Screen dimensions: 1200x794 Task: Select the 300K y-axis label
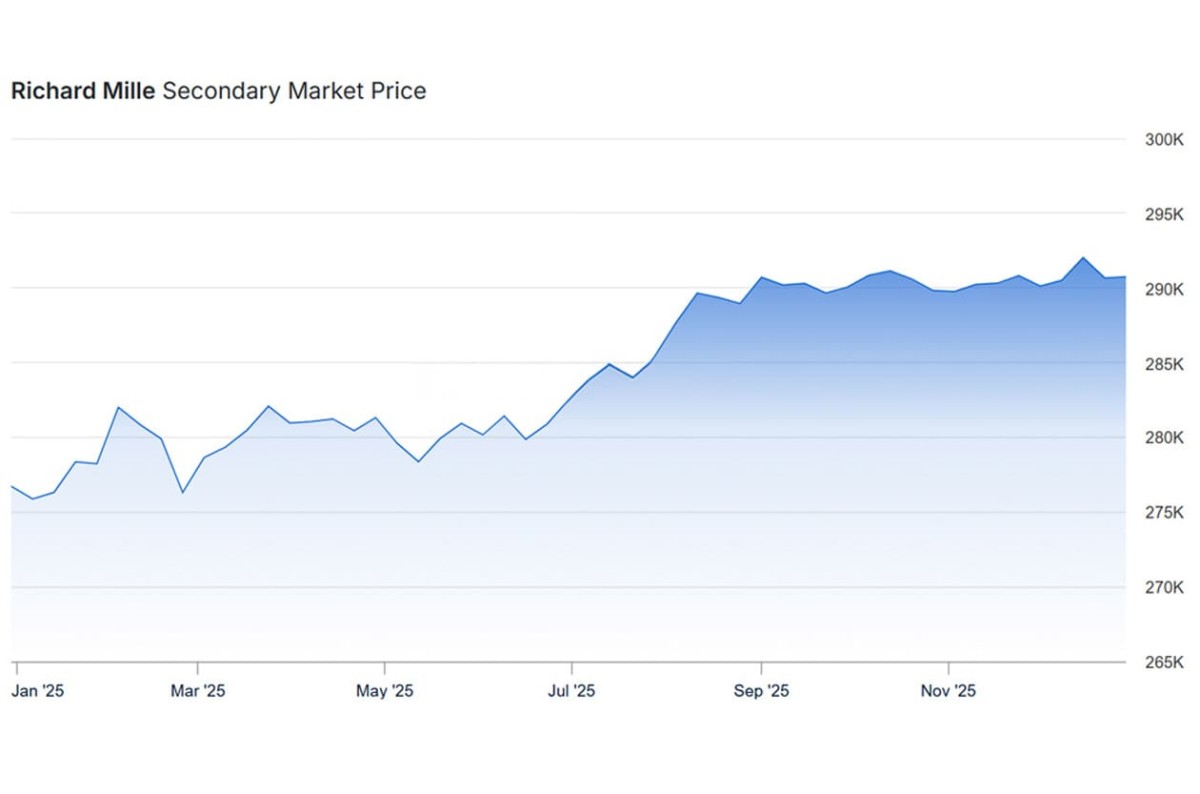[x=1164, y=140]
